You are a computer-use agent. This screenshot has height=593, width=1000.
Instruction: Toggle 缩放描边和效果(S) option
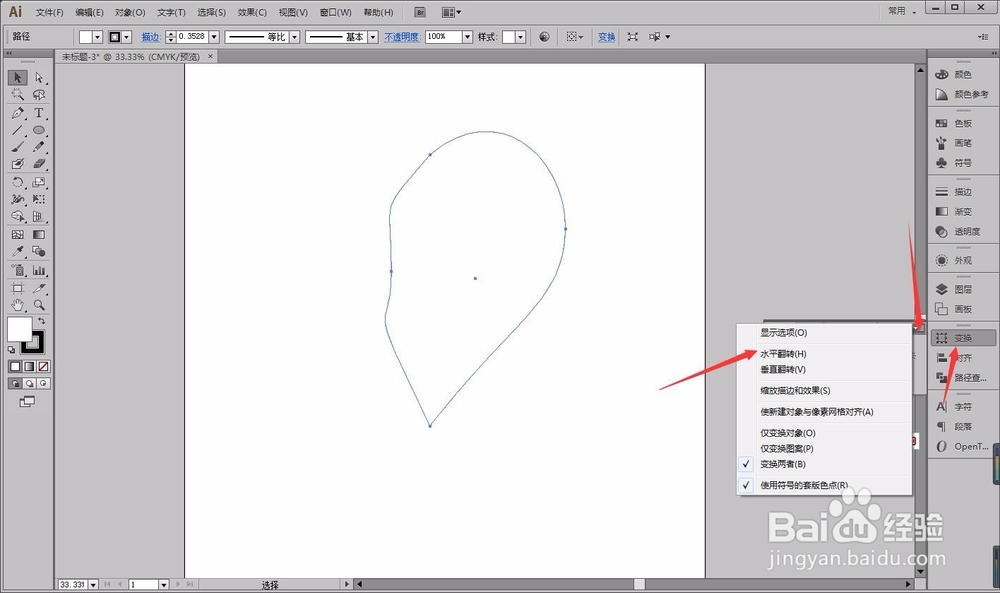coord(824,390)
